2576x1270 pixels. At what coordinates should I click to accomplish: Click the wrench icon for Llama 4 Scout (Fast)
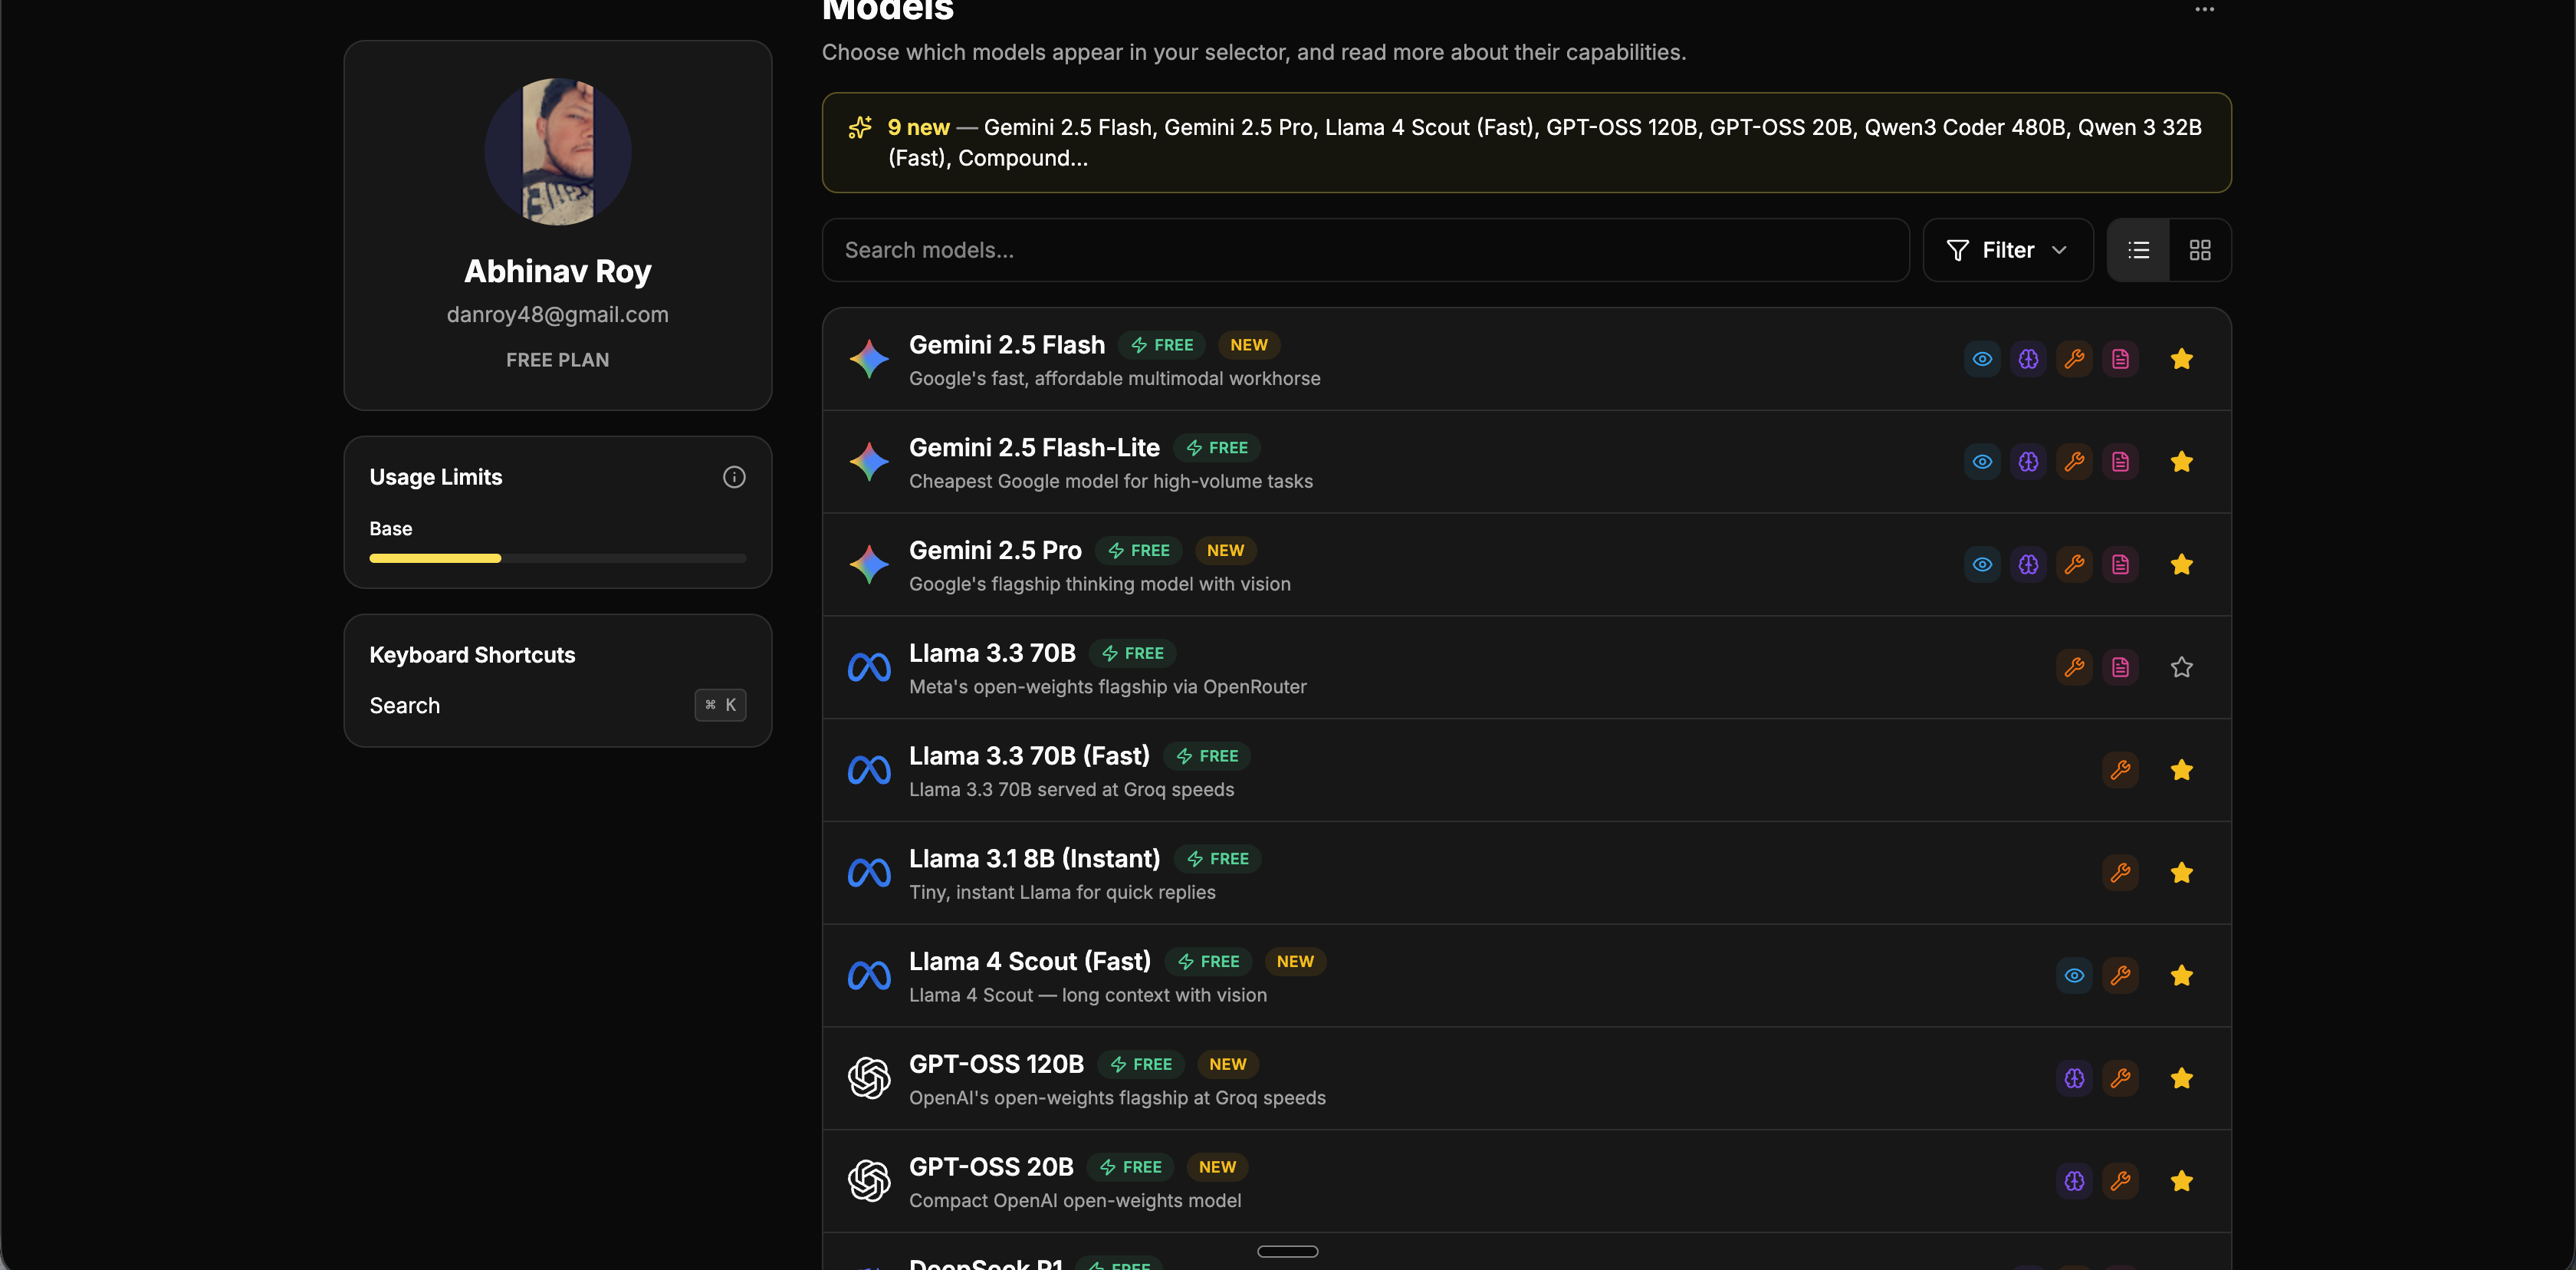pyautogui.click(x=2120, y=976)
